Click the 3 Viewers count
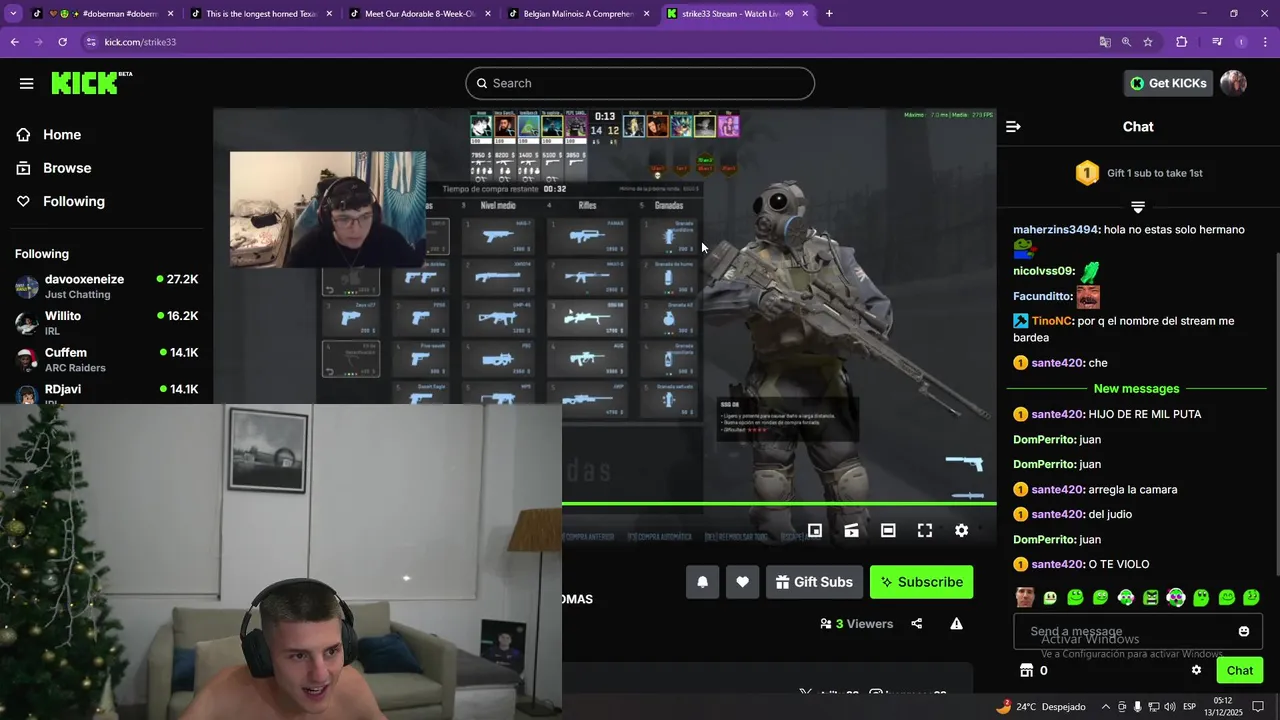 coord(856,624)
